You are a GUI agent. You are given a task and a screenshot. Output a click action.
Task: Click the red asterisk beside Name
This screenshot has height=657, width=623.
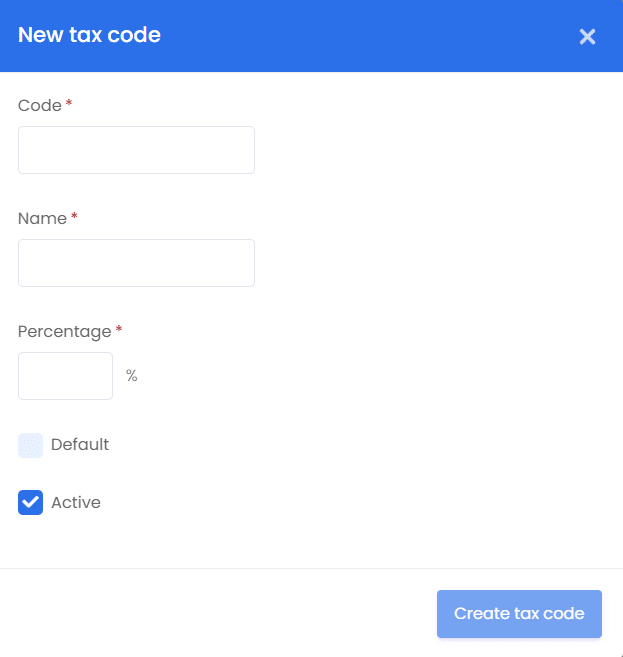pos(74,216)
